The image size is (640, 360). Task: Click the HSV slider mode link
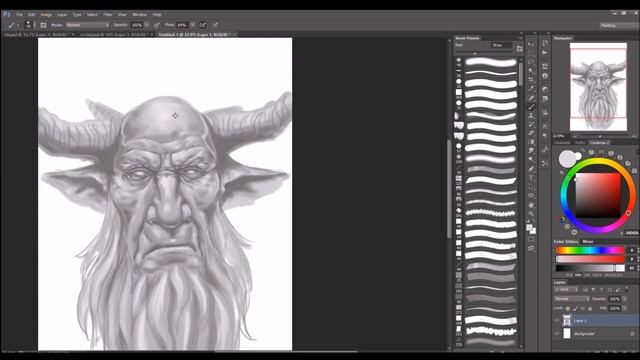point(578,275)
